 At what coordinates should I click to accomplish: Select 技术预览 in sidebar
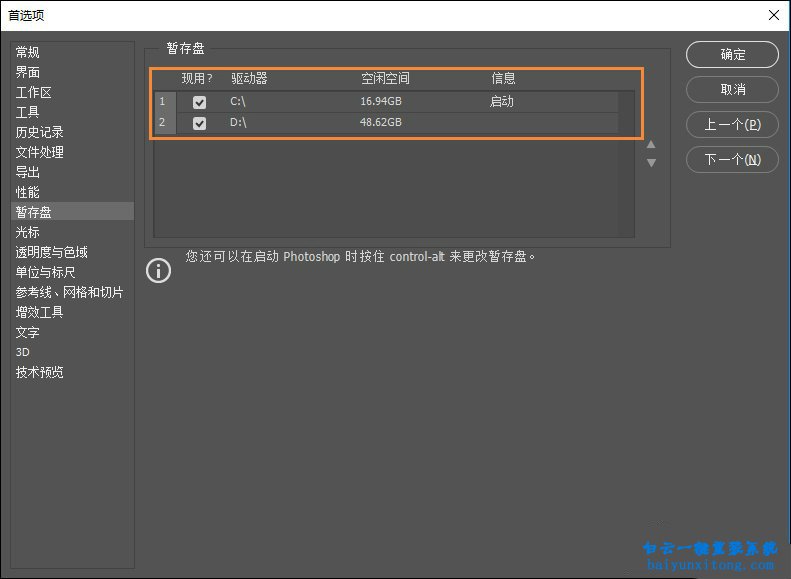pos(39,372)
